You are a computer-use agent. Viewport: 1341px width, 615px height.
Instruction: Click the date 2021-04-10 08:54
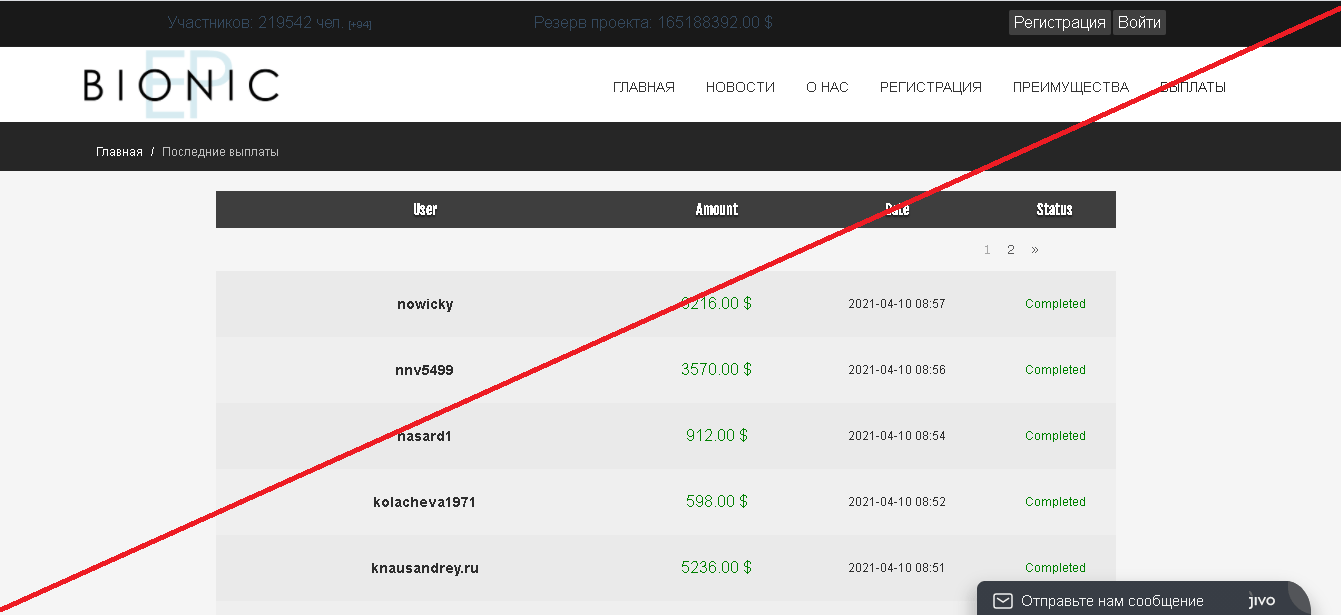click(x=897, y=436)
